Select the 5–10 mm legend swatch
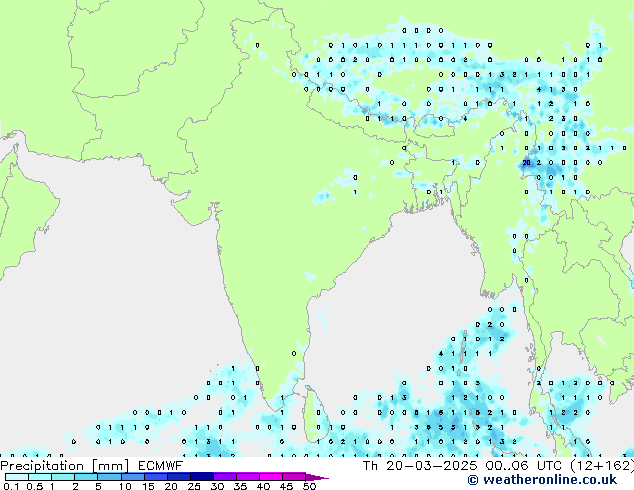This screenshot has width=634, height=490. click(109, 477)
